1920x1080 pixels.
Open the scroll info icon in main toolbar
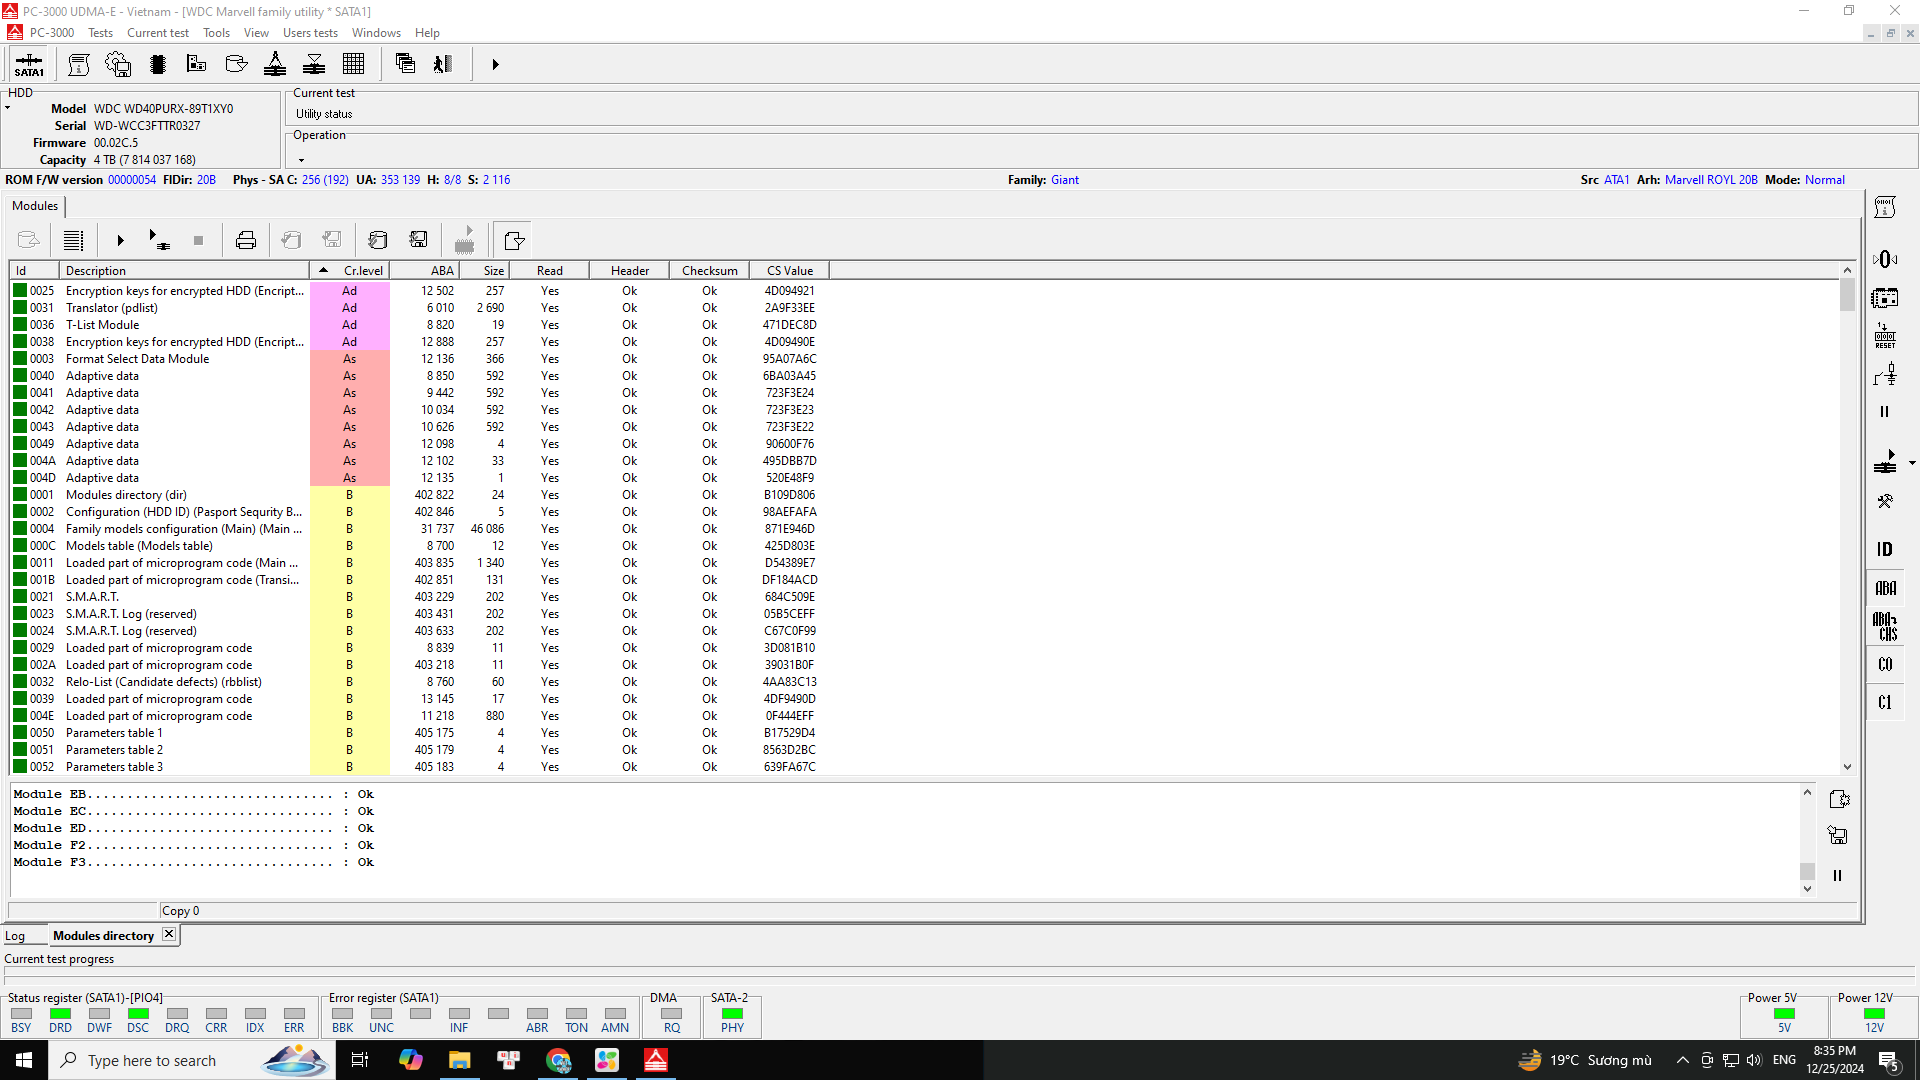click(x=79, y=65)
